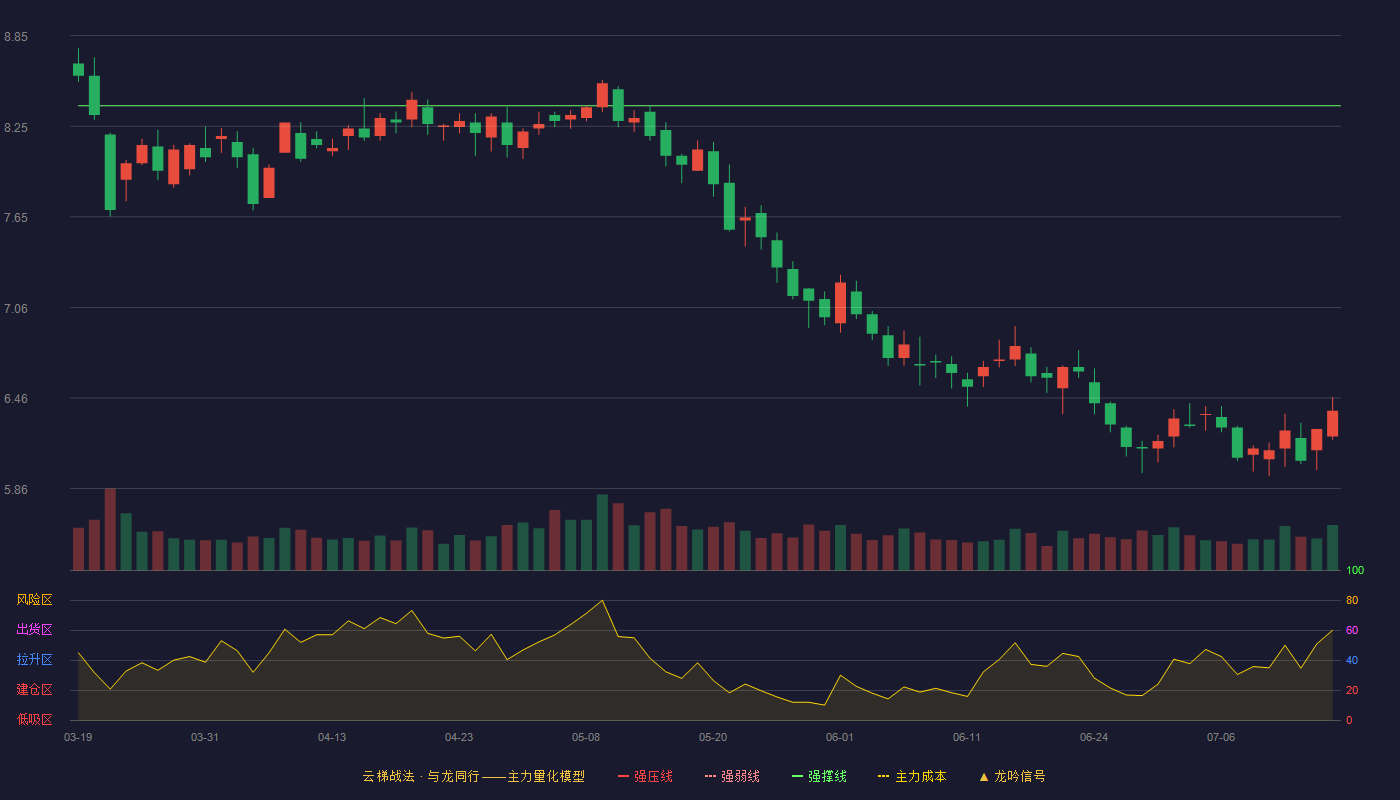Click the 06-24 date axis label

pyautogui.click(x=1094, y=737)
